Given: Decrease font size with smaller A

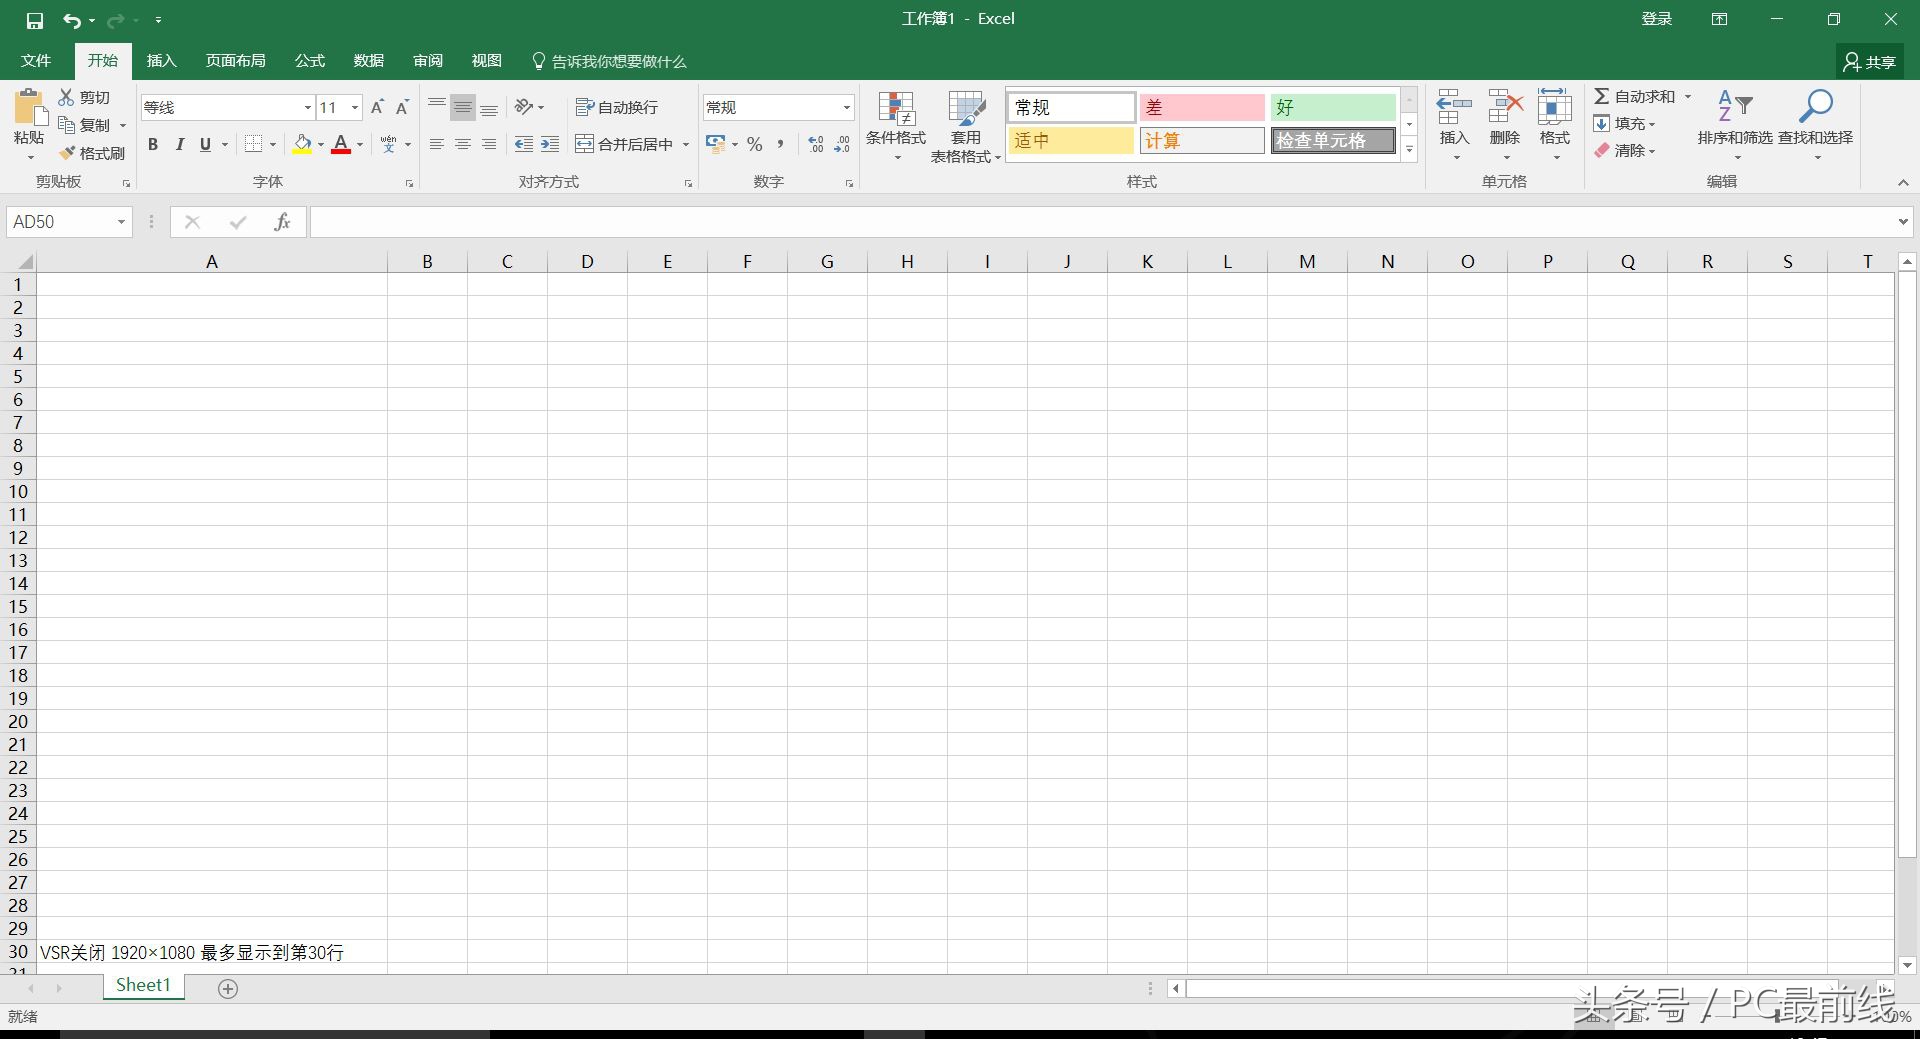Looking at the screenshot, I should tap(402, 107).
